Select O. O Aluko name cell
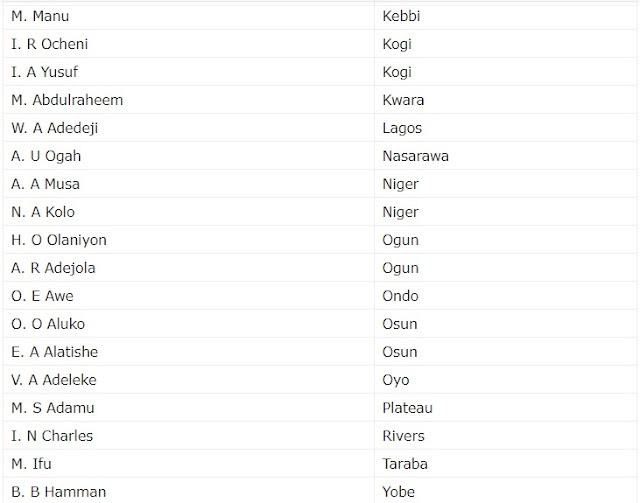Viewport: 640px width, 503px height. [x=48, y=324]
